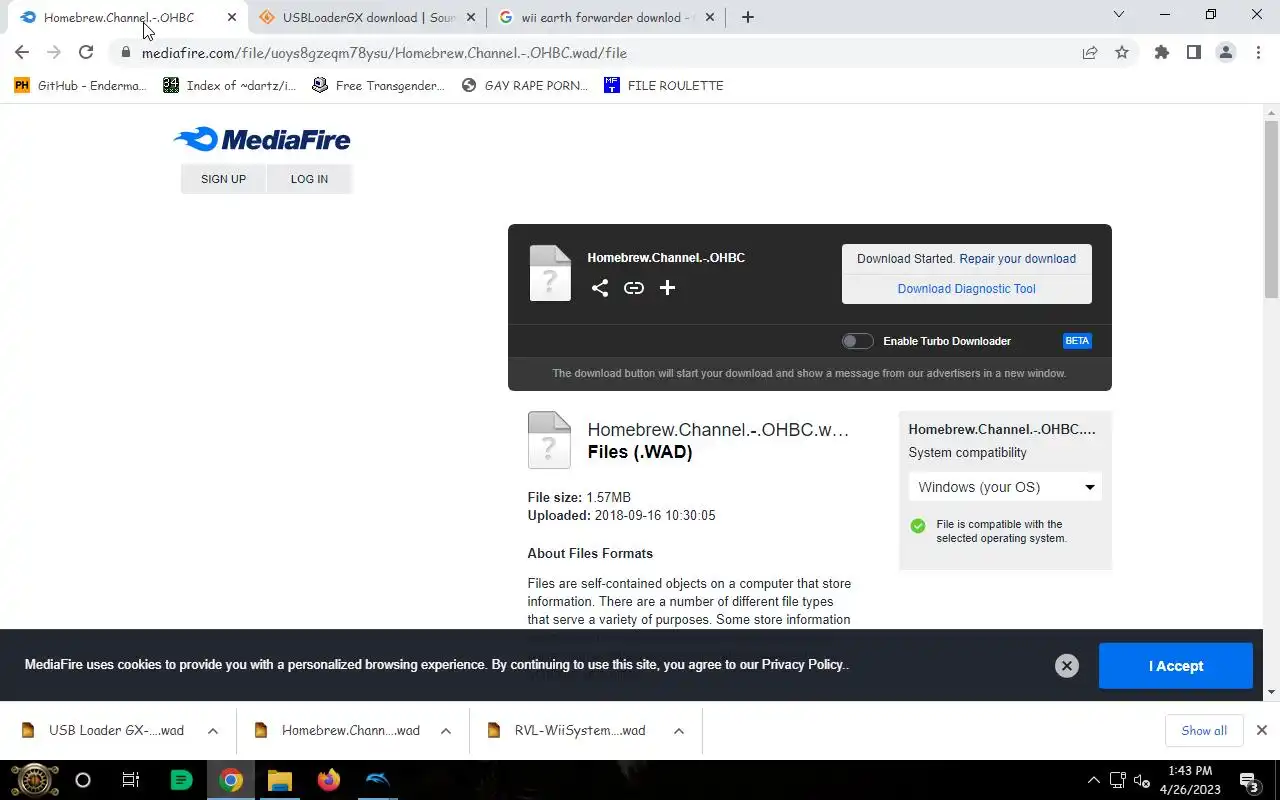The width and height of the screenshot is (1280, 800).
Task: Click Privacy Policy text in cookie banner
Action: pyautogui.click(x=804, y=665)
